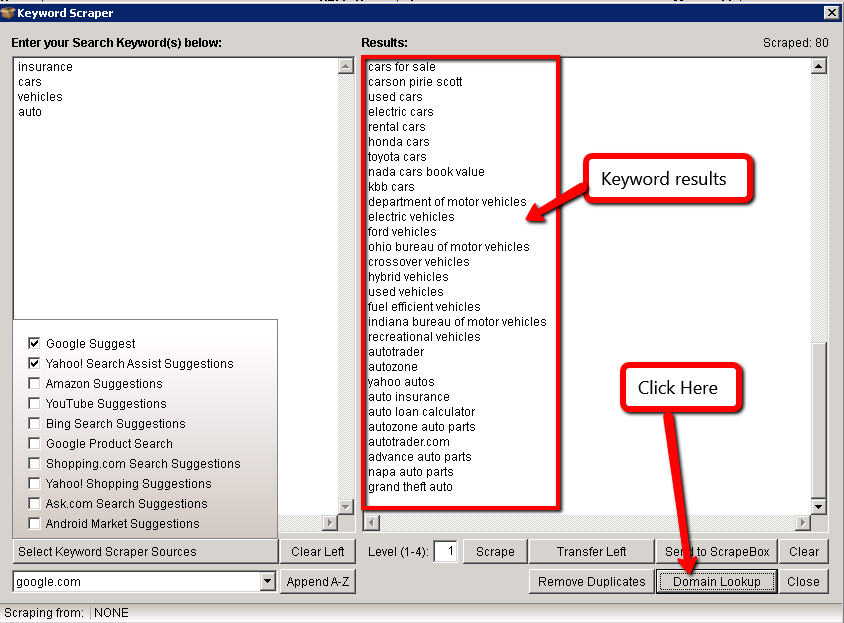Click the Level (1-4) input field
The height and width of the screenshot is (623, 844).
pyautogui.click(x=446, y=552)
